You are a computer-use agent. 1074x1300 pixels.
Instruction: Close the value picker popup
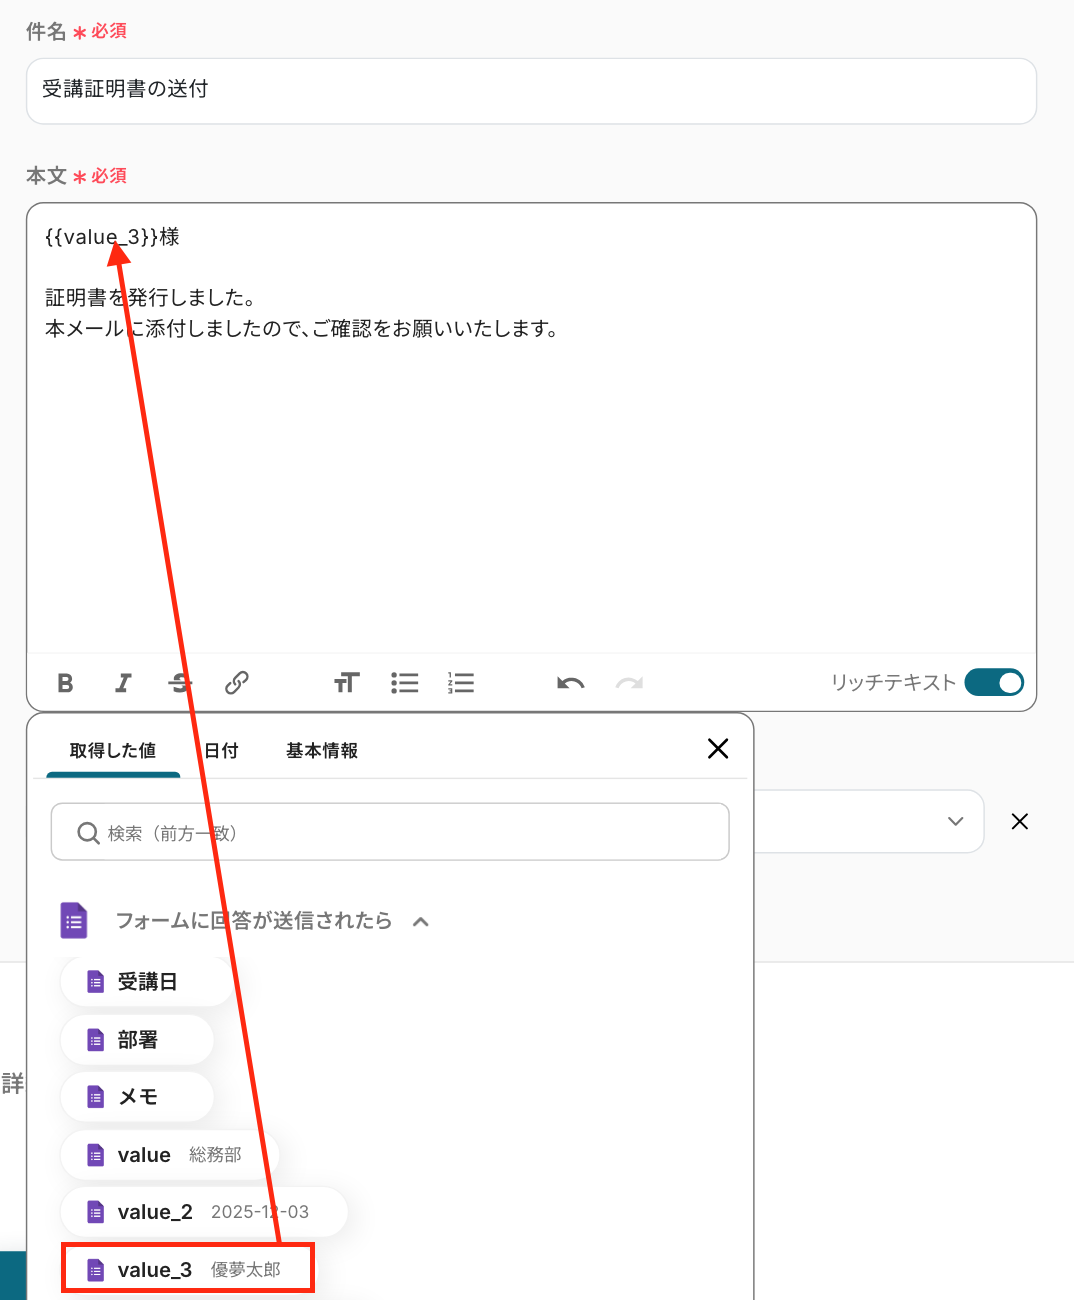tap(717, 749)
